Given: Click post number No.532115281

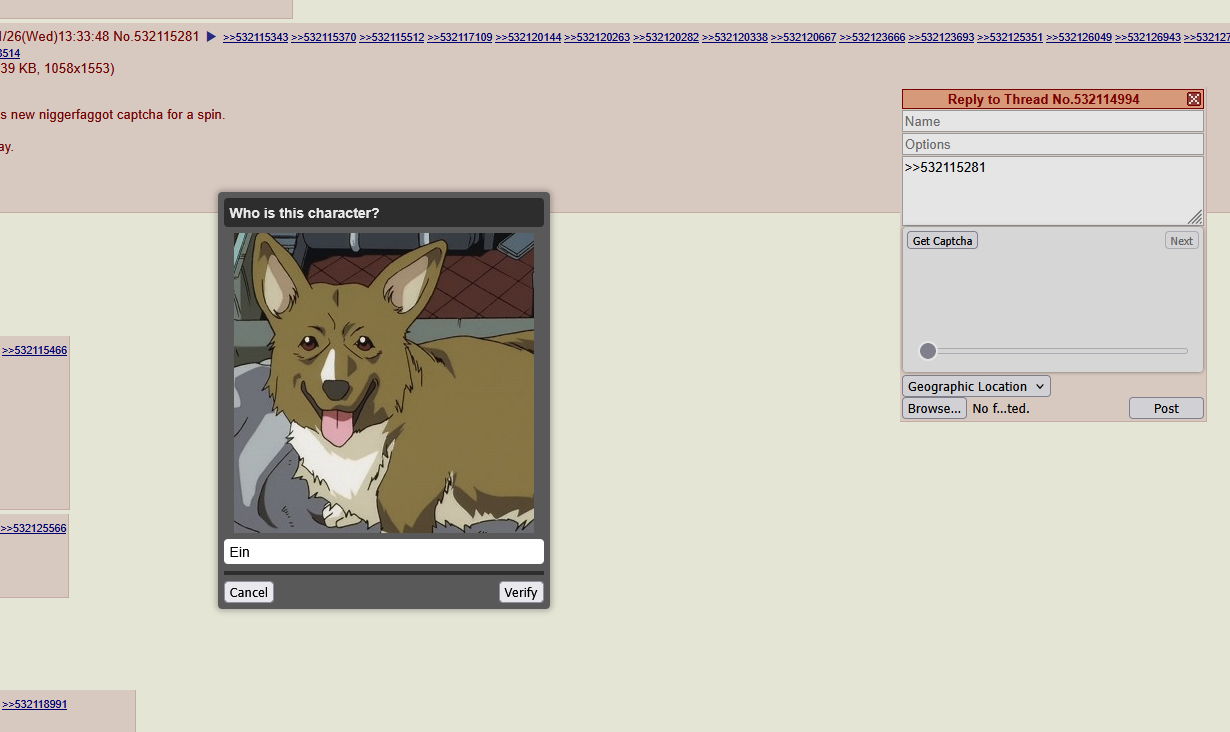Looking at the screenshot, I should (156, 37).
